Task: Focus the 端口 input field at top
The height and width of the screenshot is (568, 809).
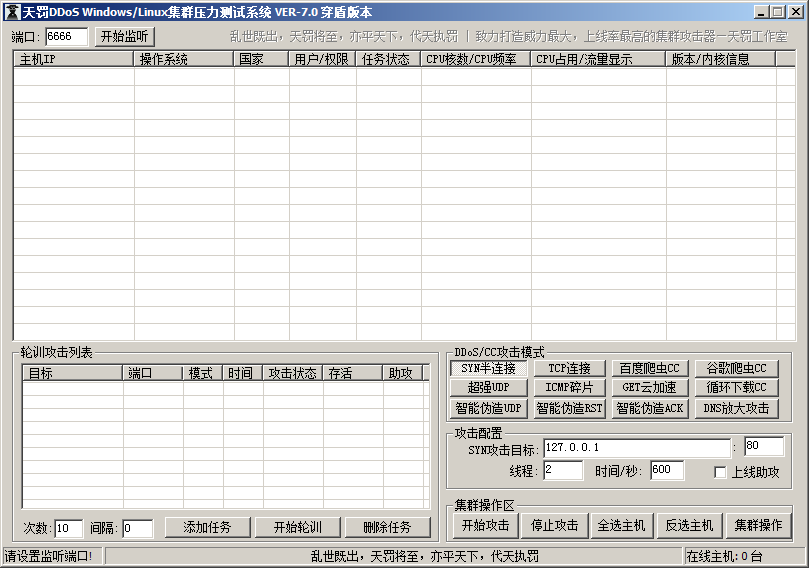Action: [66, 36]
